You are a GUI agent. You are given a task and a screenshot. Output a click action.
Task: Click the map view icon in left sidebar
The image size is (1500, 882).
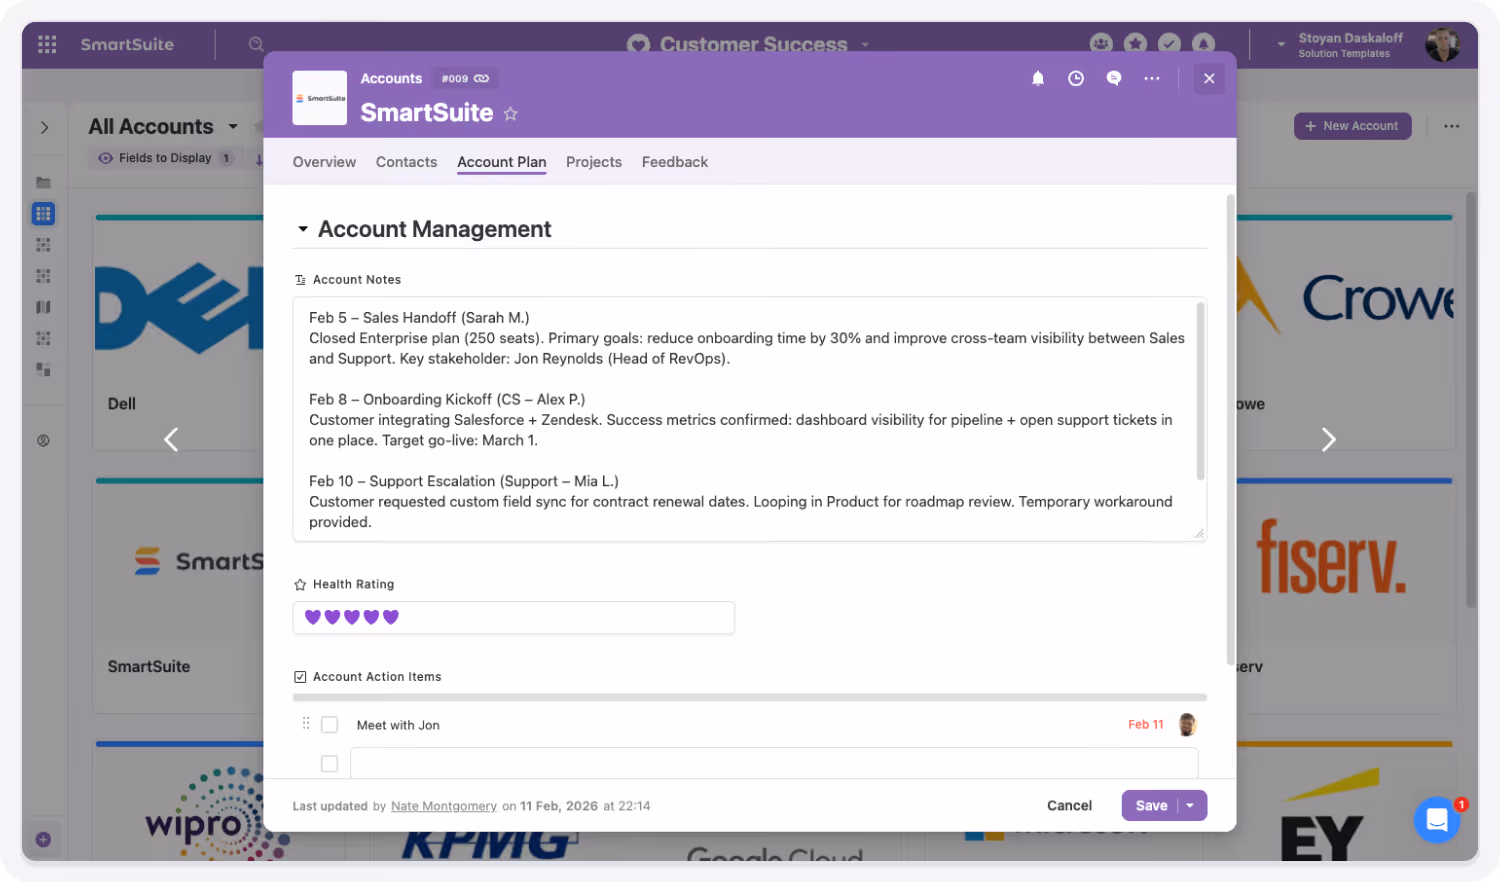coord(43,307)
